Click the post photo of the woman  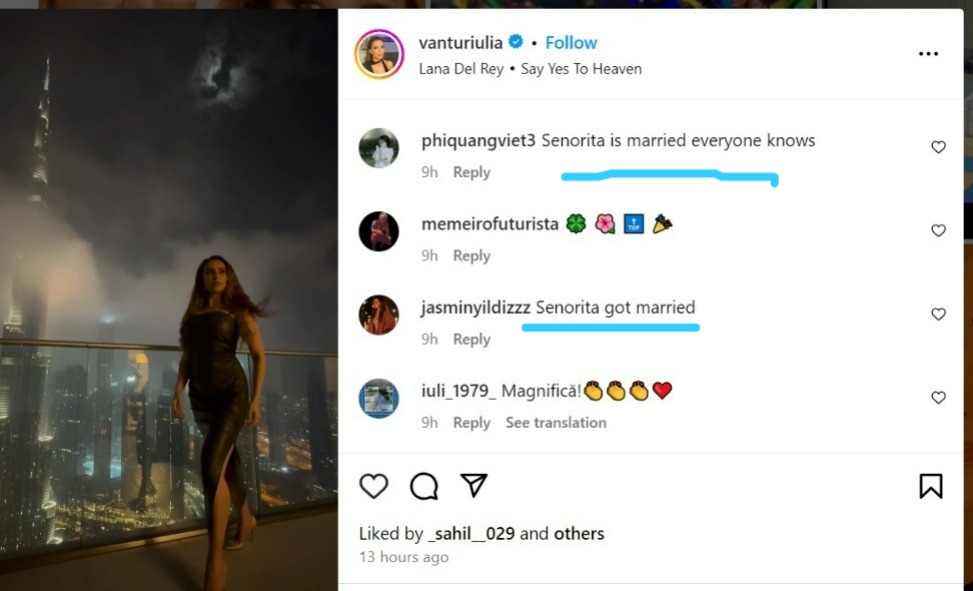[168, 300]
